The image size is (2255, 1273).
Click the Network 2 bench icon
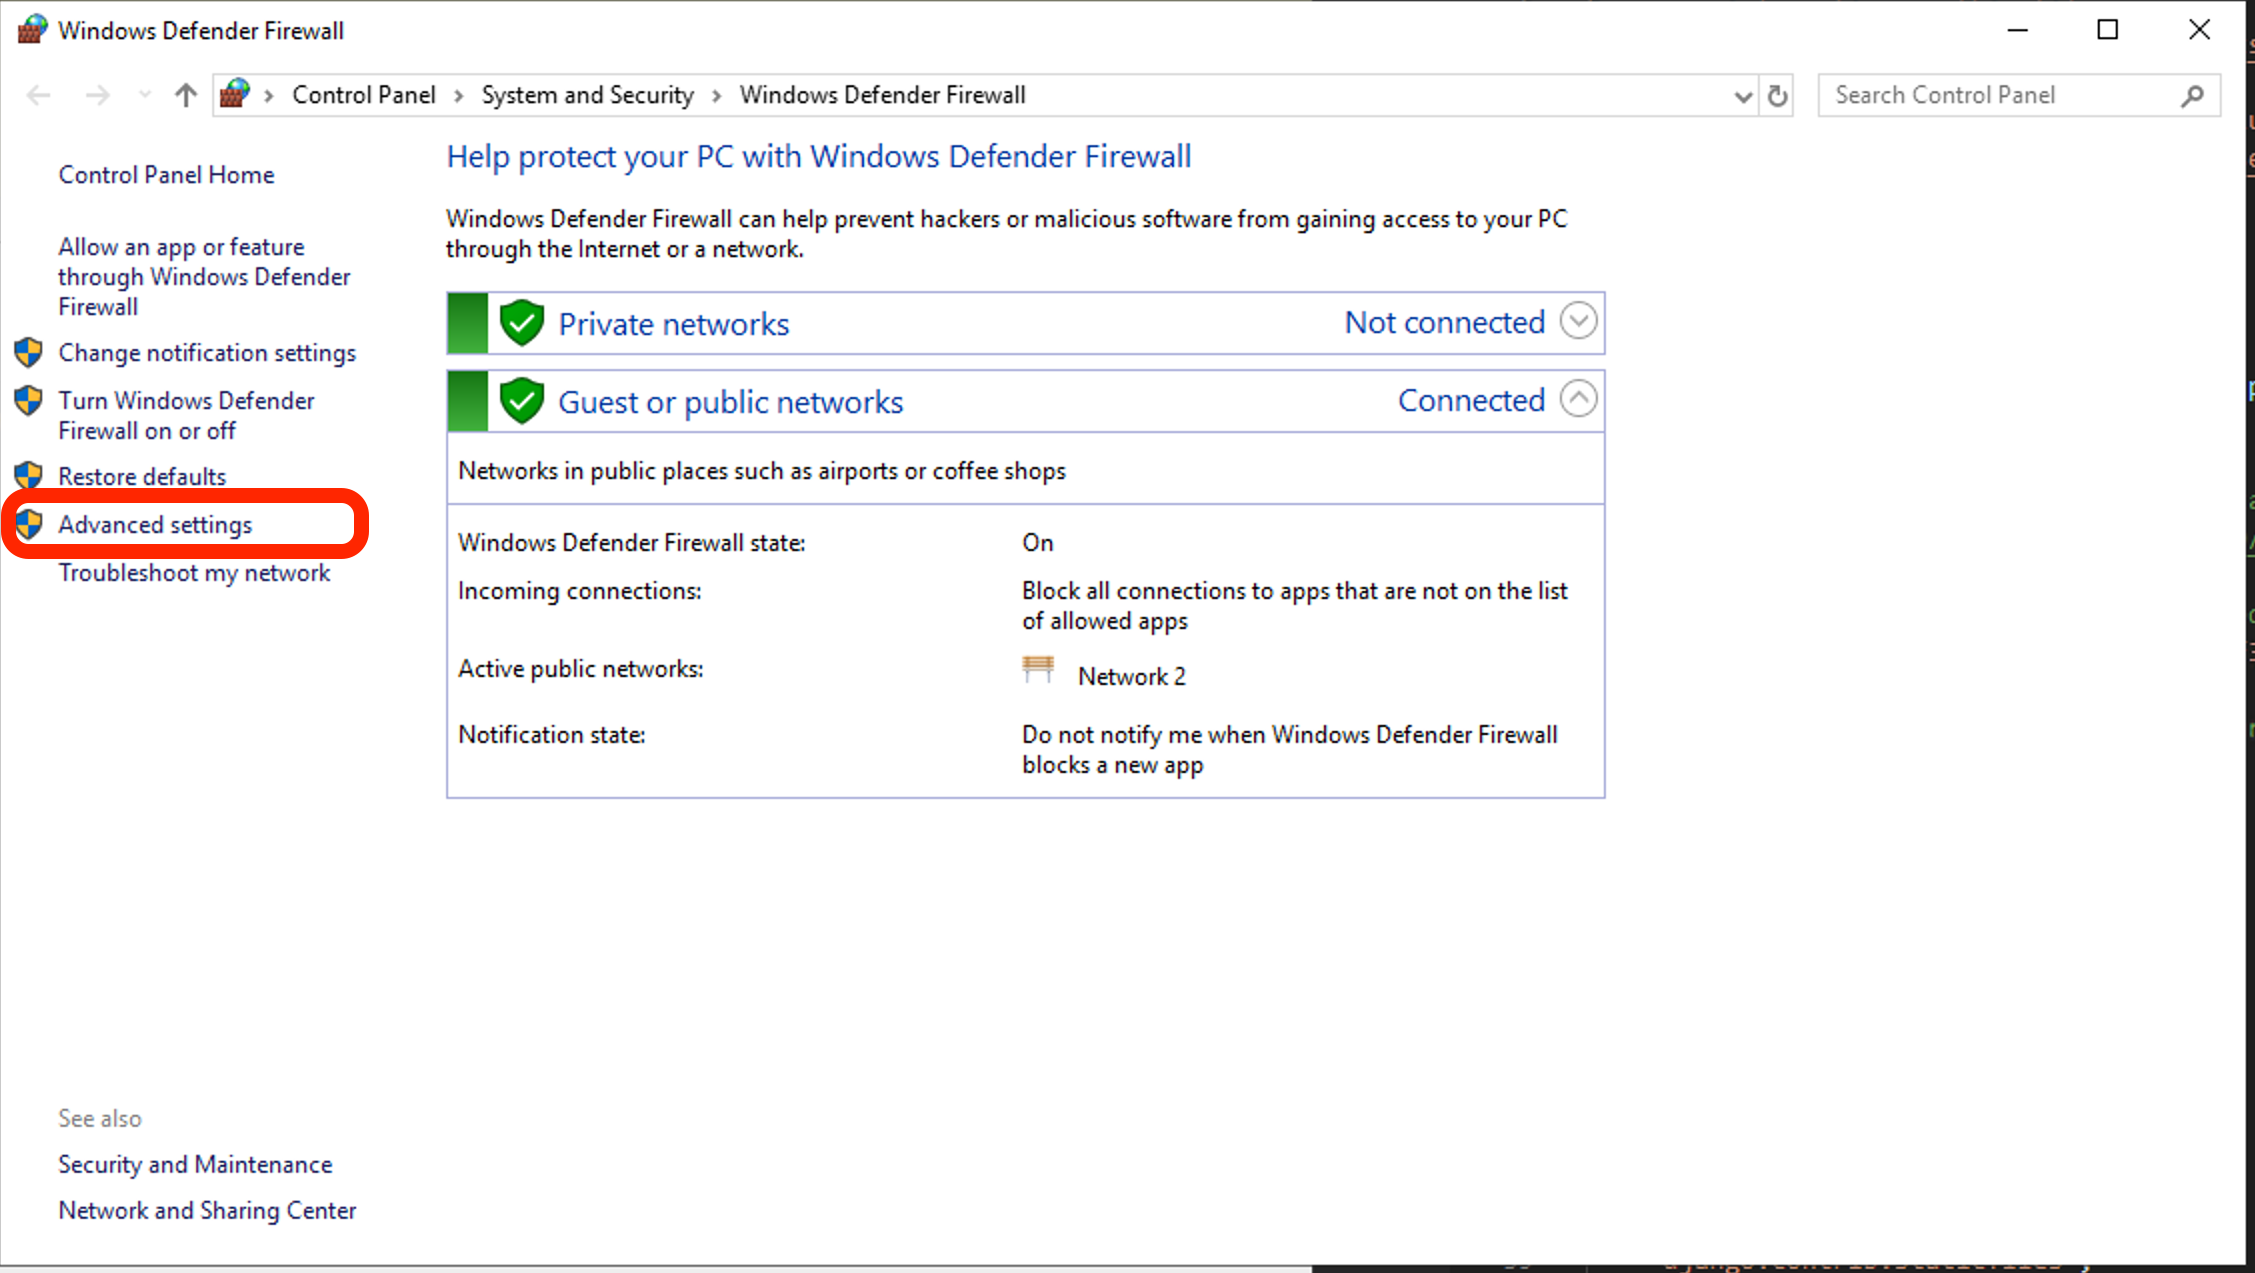(1038, 669)
